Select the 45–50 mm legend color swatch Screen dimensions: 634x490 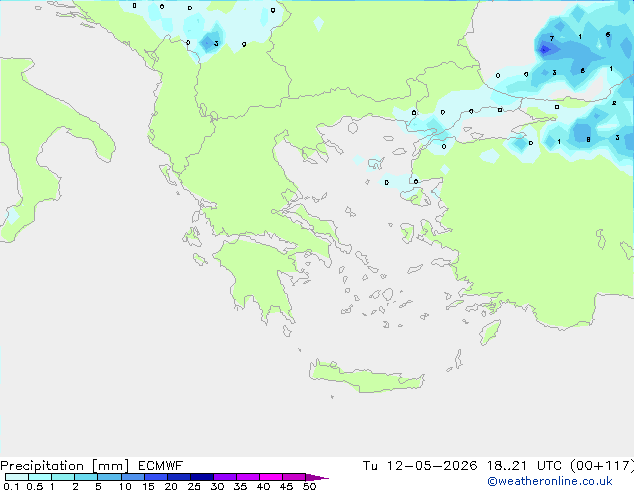pos(294,477)
